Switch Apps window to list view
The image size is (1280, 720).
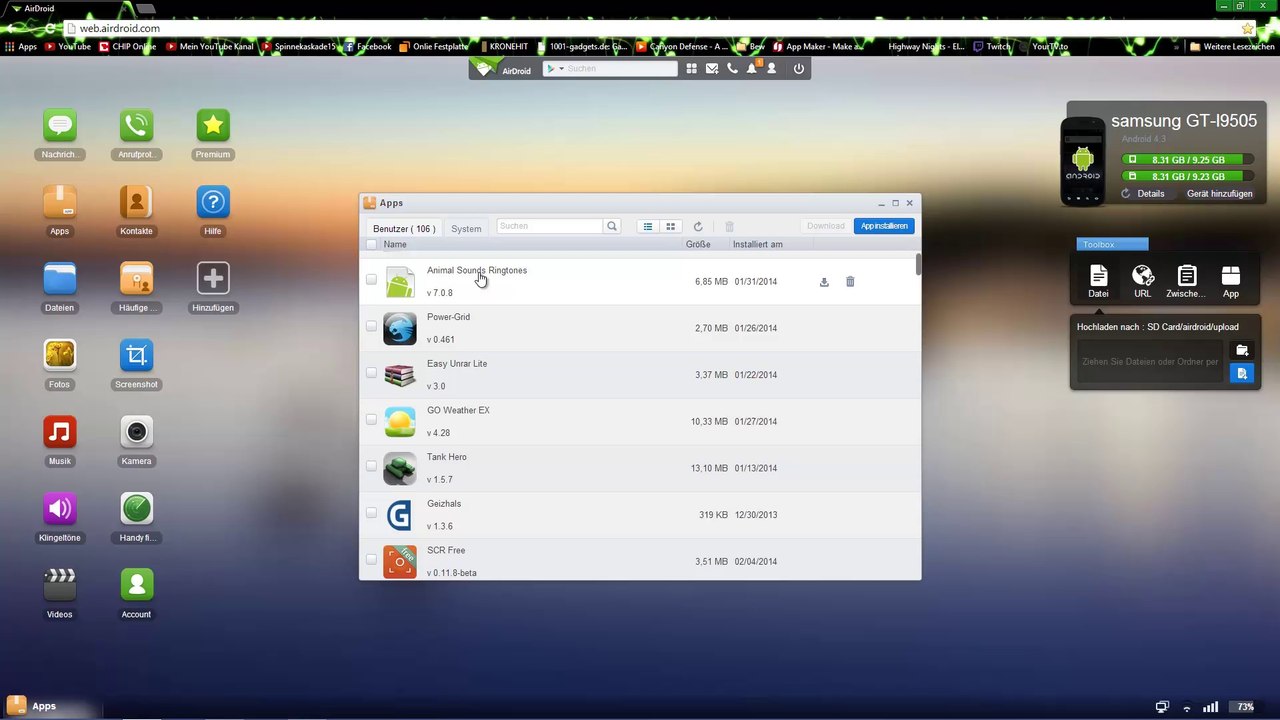pyautogui.click(x=648, y=227)
